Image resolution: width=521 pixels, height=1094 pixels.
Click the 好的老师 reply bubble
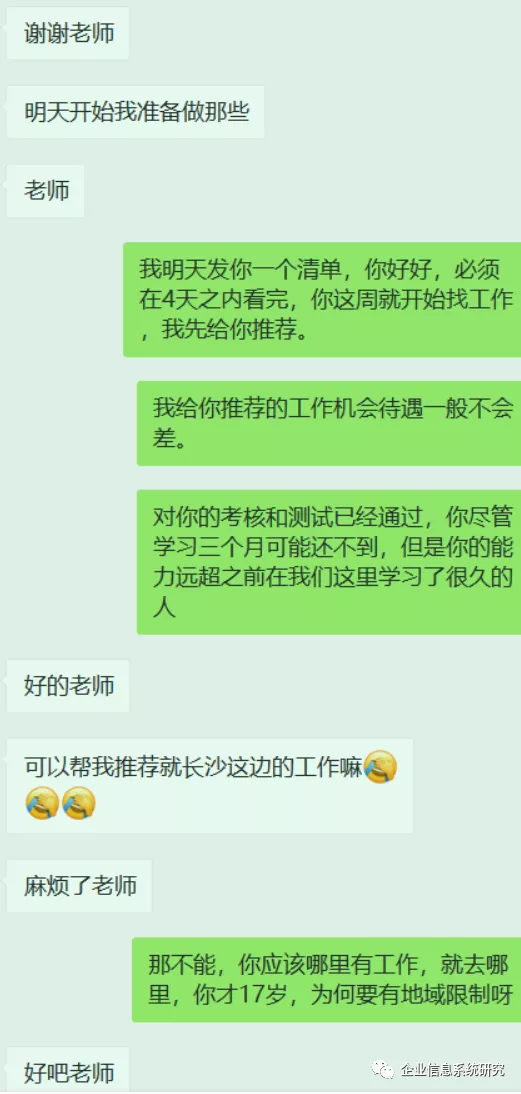68,686
